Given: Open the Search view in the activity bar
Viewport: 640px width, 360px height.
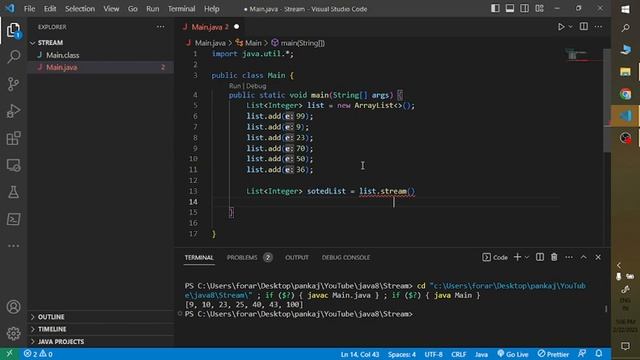Looking at the screenshot, I should coord(13,56).
